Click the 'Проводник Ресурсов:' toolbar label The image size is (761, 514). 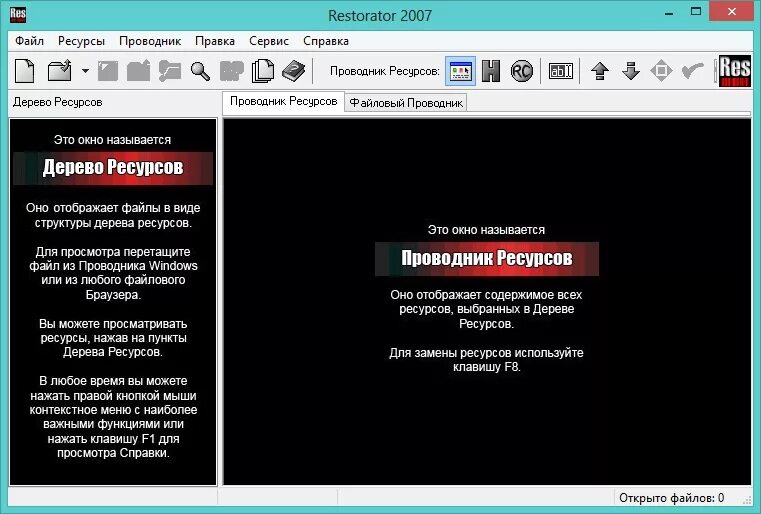[384, 71]
